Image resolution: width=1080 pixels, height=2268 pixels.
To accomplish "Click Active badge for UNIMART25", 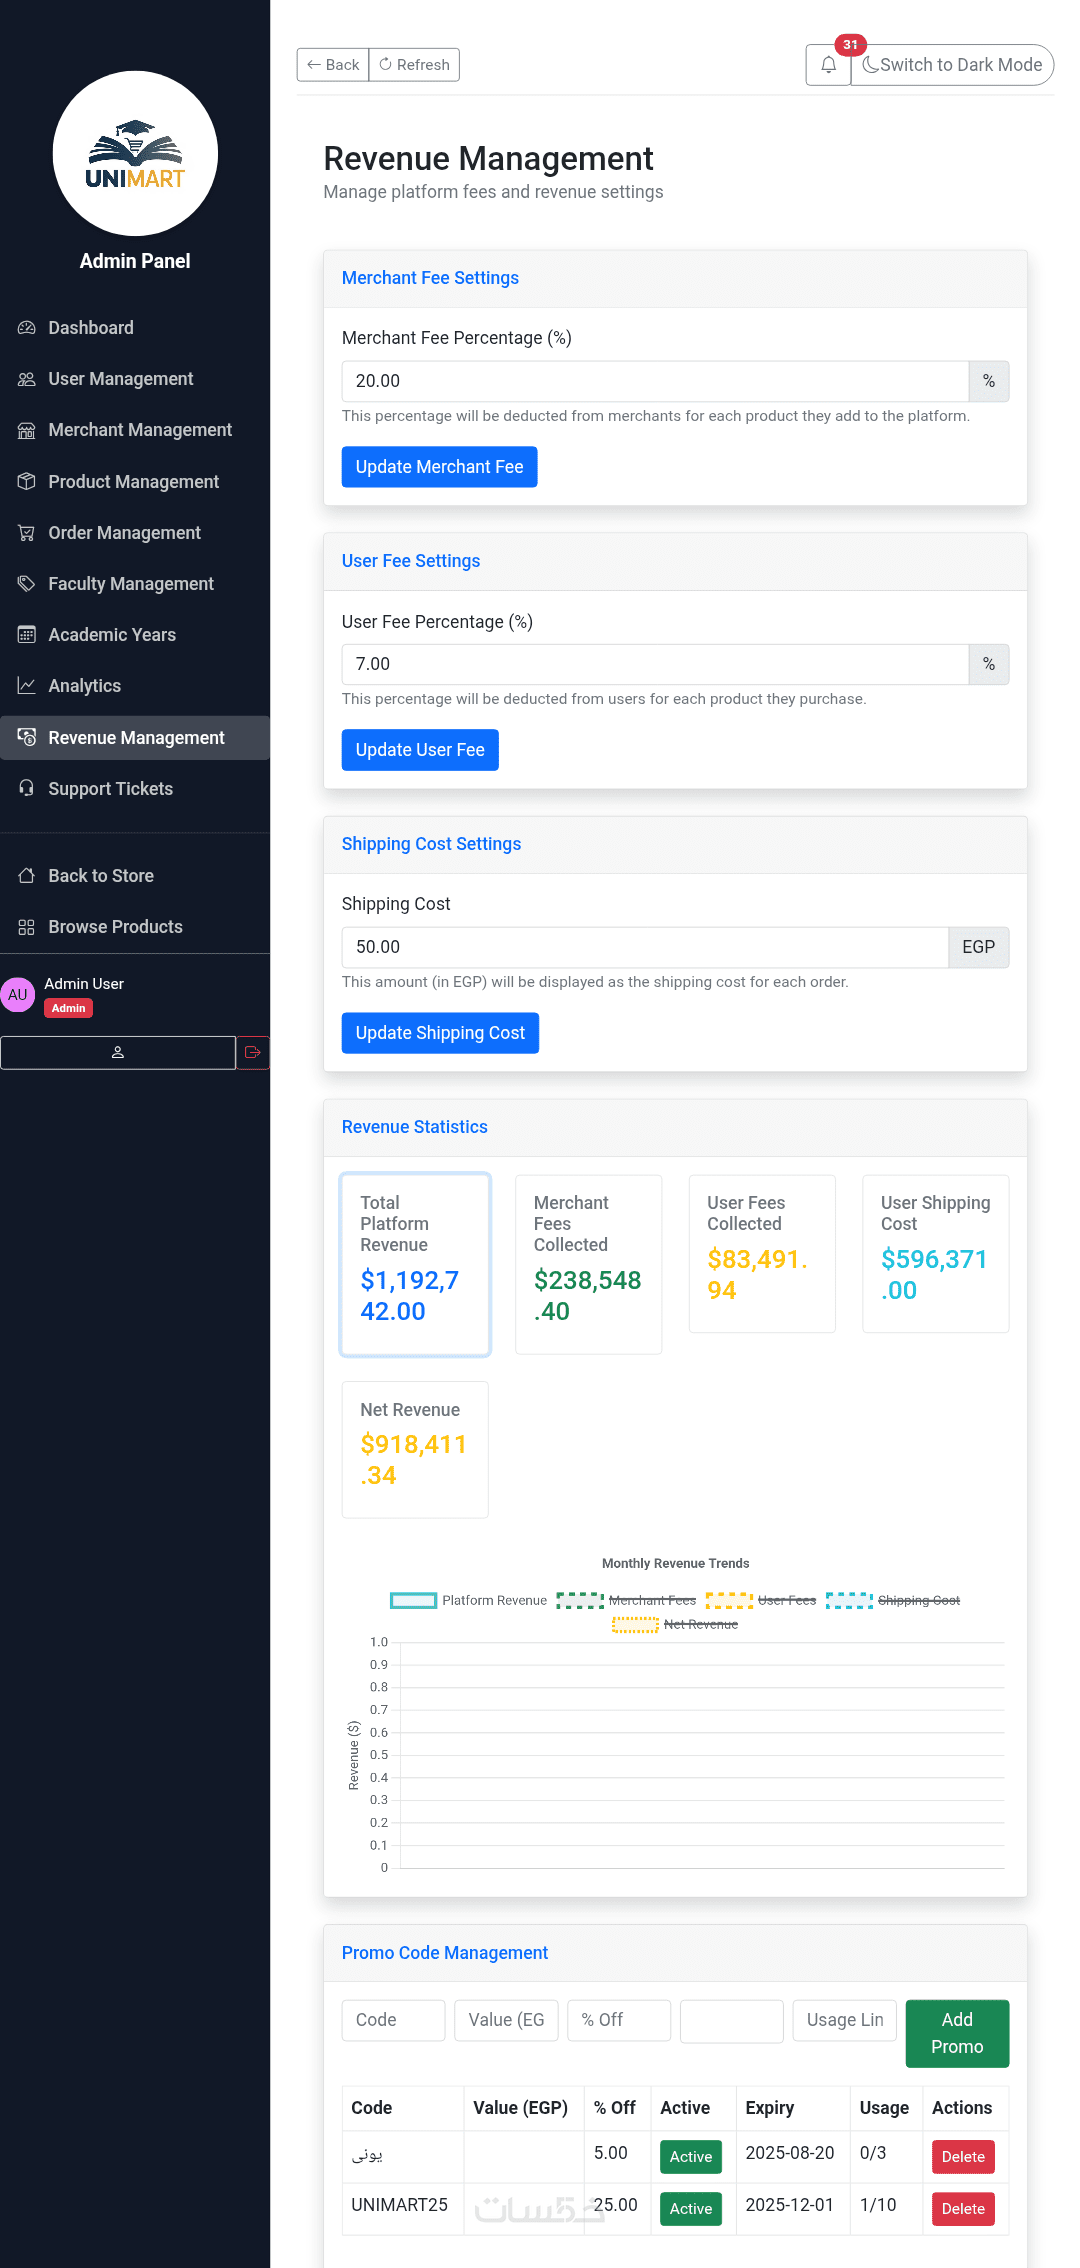I will click(x=691, y=2209).
